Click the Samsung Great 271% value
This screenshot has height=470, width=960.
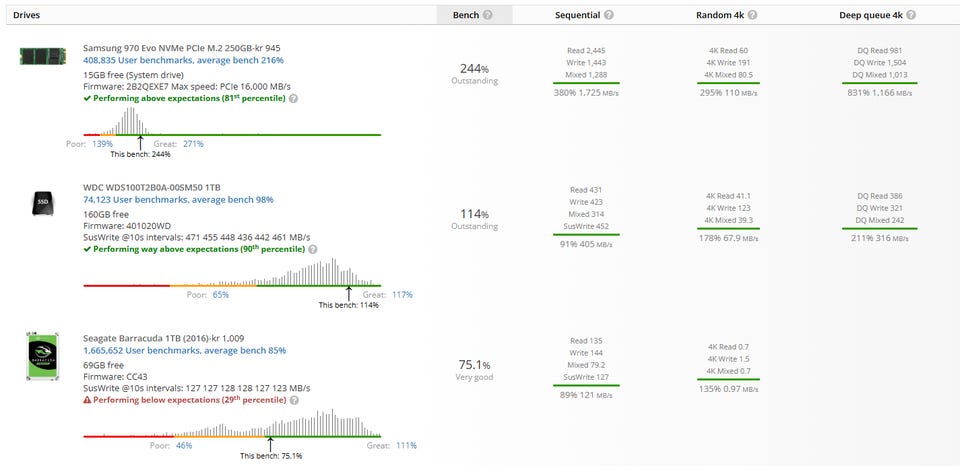click(193, 144)
